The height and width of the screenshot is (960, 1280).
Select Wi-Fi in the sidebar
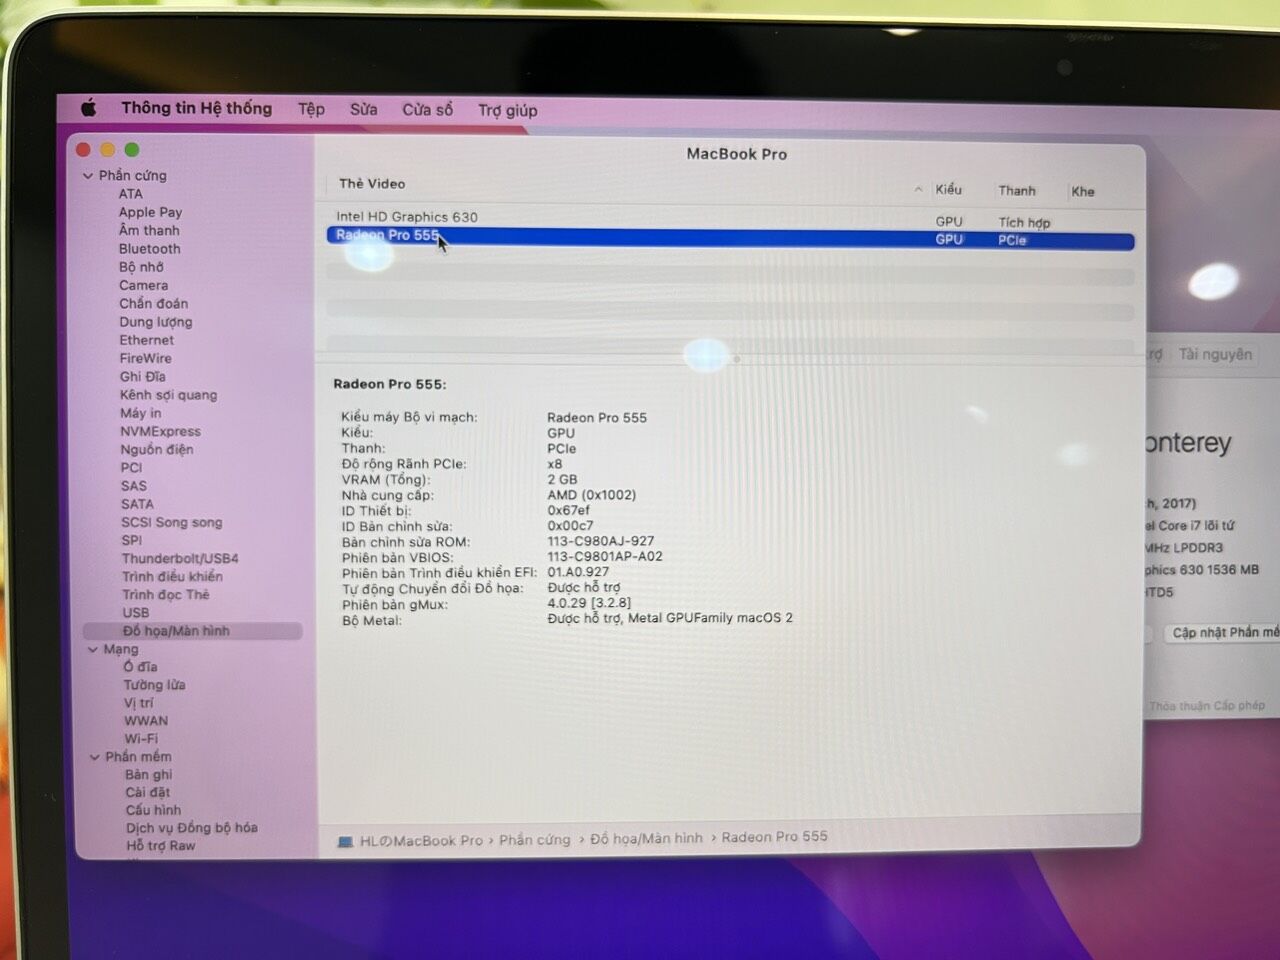coord(142,739)
